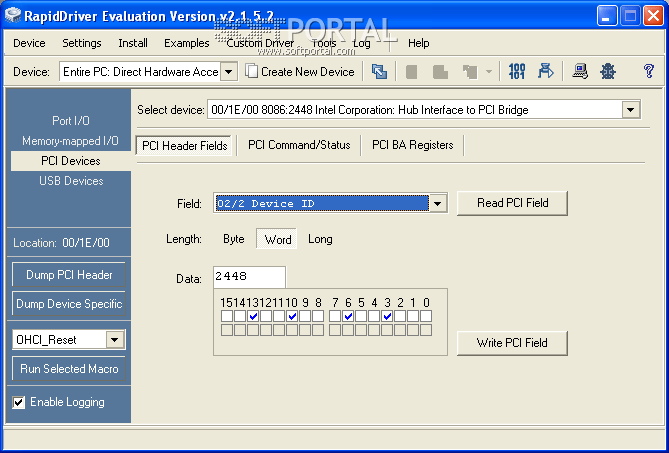Expand the Select device dropdown arrow
This screenshot has height=453, width=669.
[x=631, y=110]
